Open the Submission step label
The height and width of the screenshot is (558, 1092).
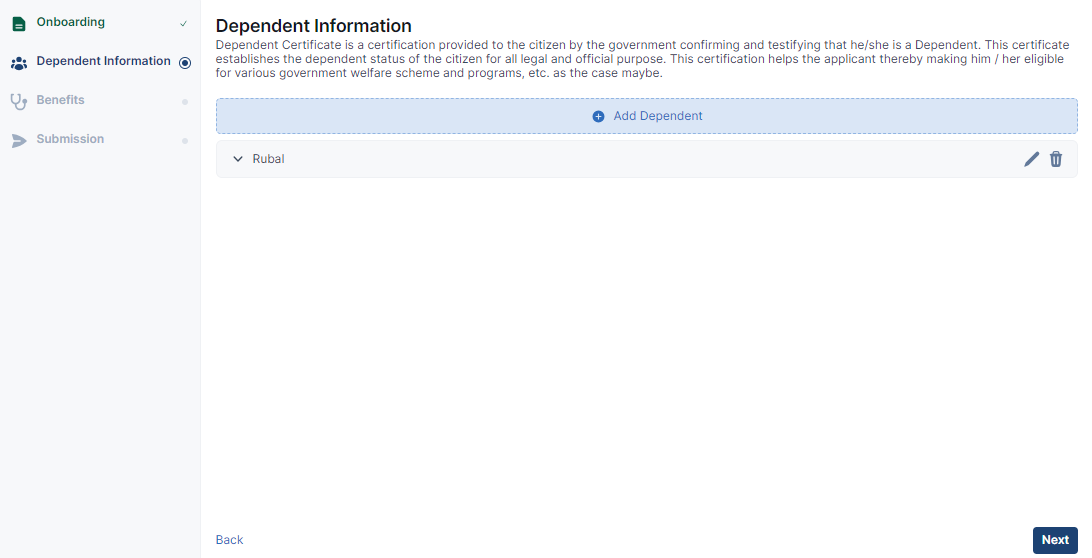tap(70, 139)
